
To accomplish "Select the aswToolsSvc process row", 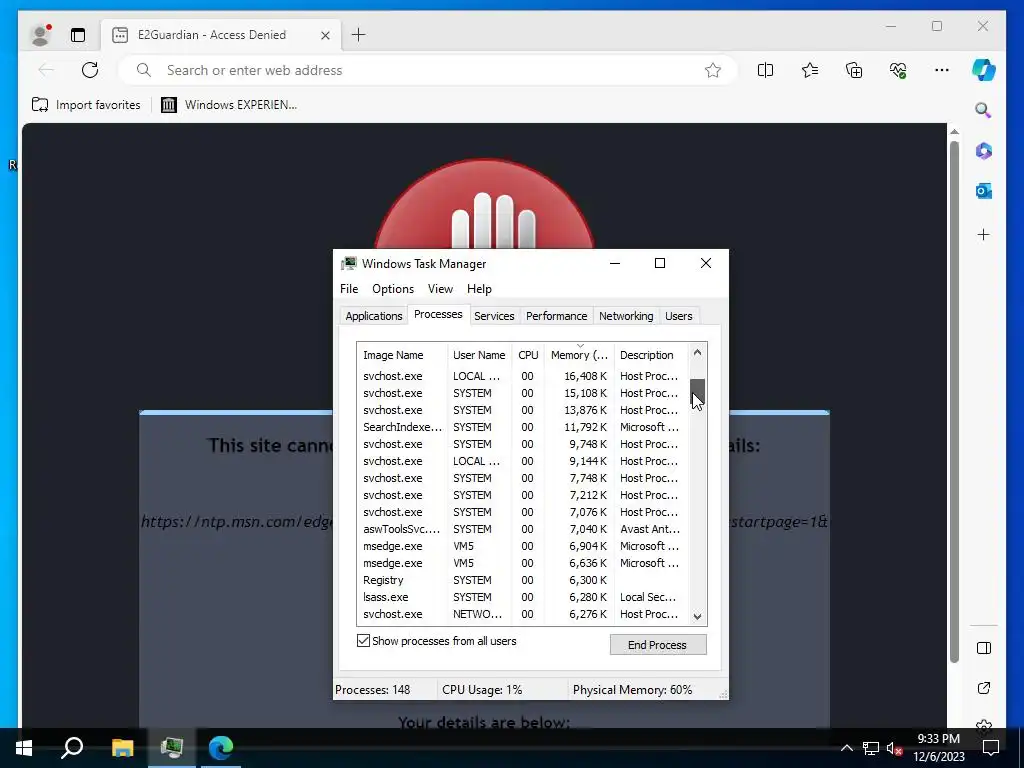I will (522, 529).
